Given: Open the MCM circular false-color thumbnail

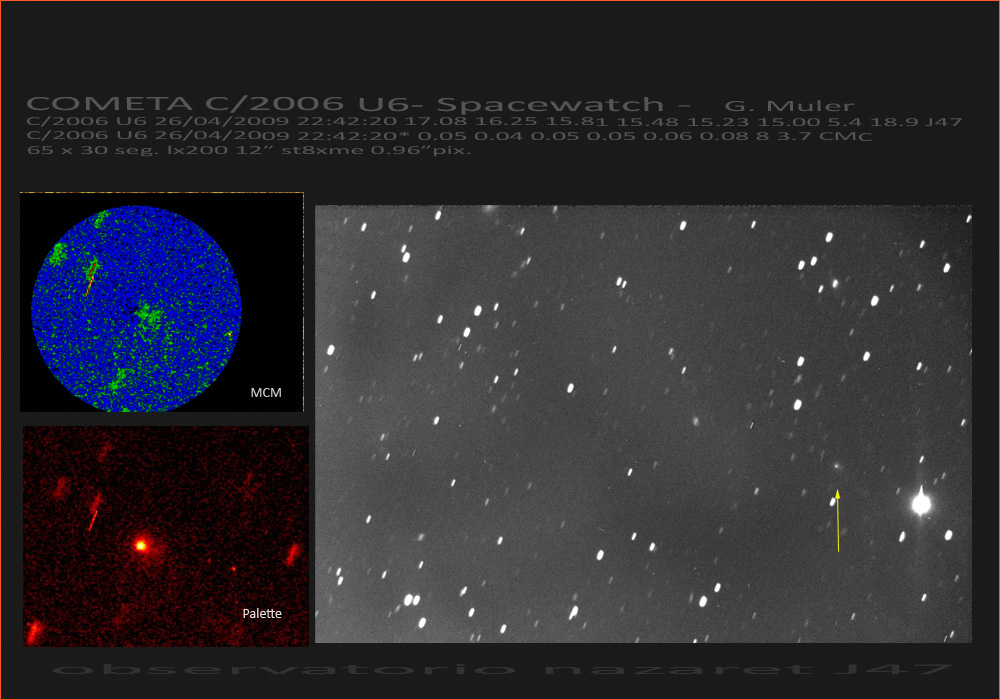Looking at the screenshot, I should click(137, 309).
